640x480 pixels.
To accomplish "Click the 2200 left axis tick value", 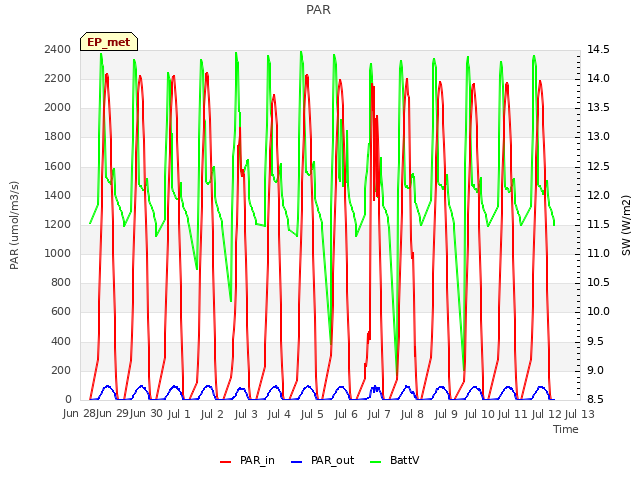I will (58, 78).
